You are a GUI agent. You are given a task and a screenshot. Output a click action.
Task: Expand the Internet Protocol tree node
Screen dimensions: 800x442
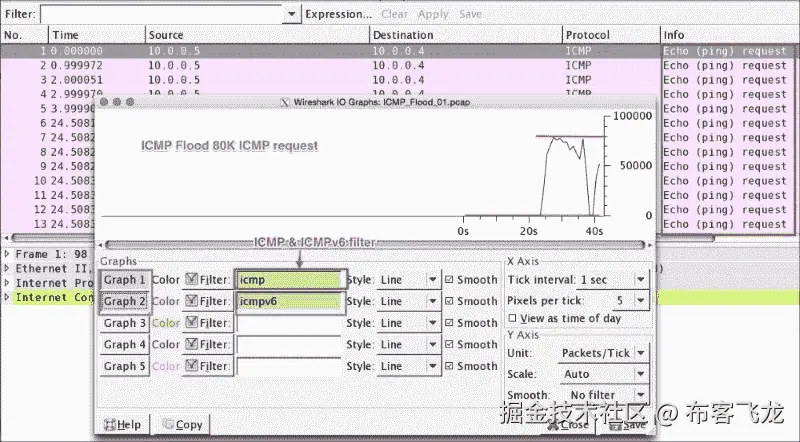point(7,282)
